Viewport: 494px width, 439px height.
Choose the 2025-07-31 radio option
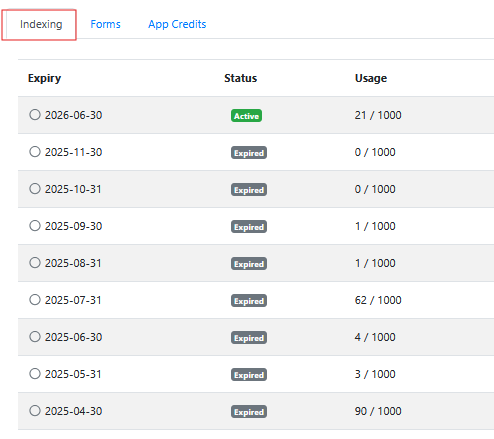click(35, 300)
